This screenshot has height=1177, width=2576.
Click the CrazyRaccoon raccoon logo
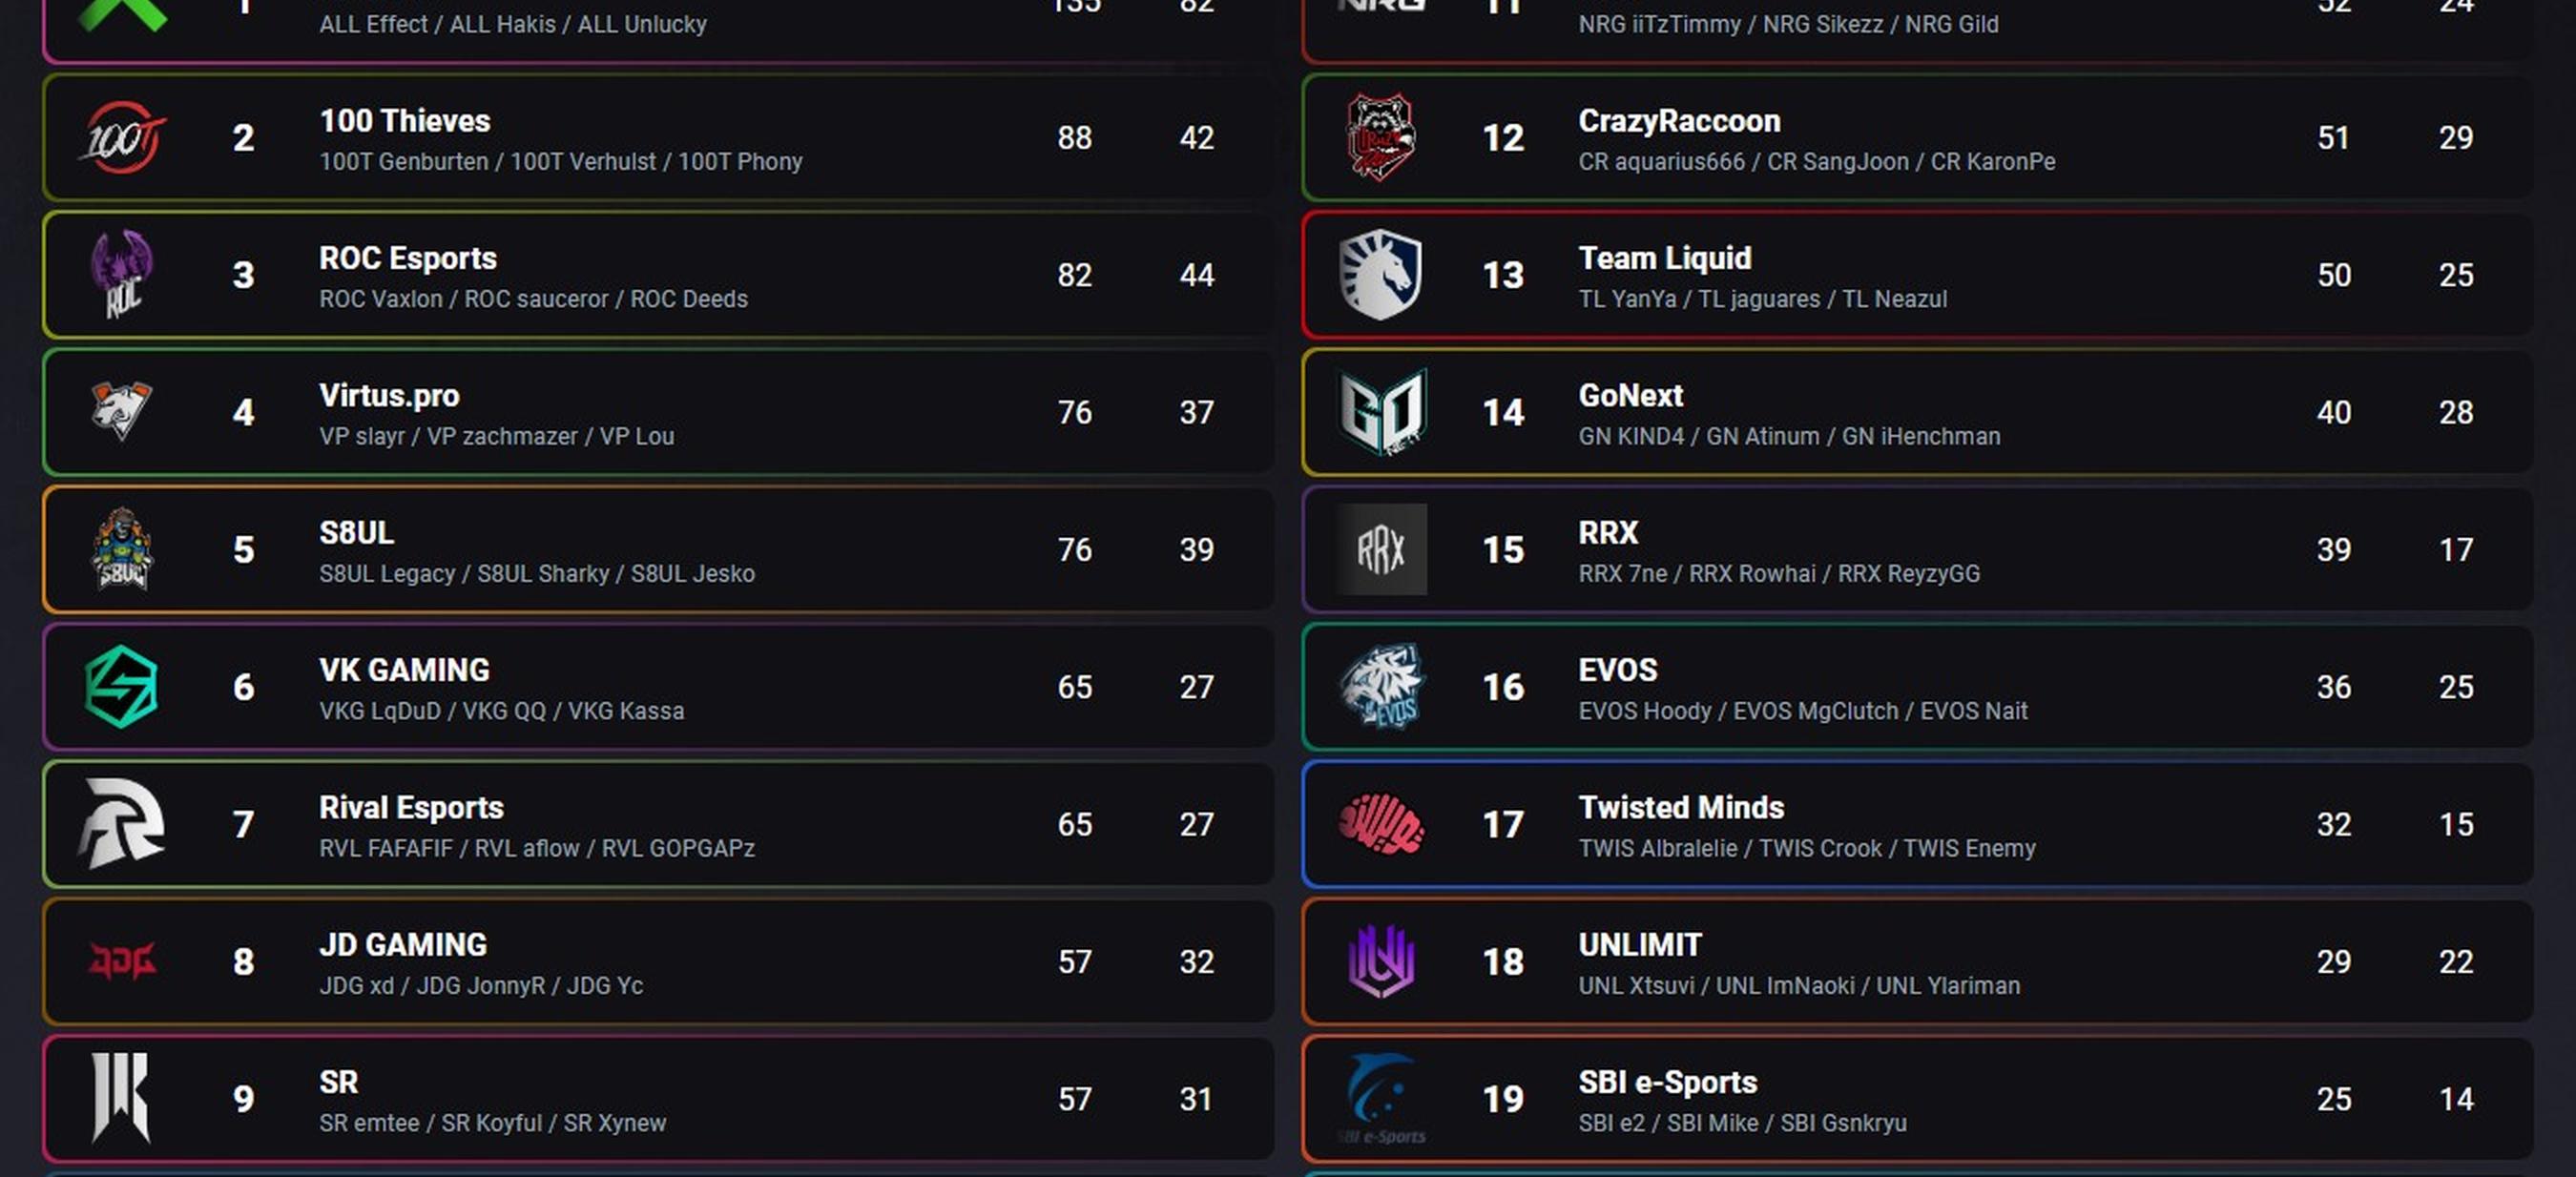pyautogui.click(x=1381, y=138)
